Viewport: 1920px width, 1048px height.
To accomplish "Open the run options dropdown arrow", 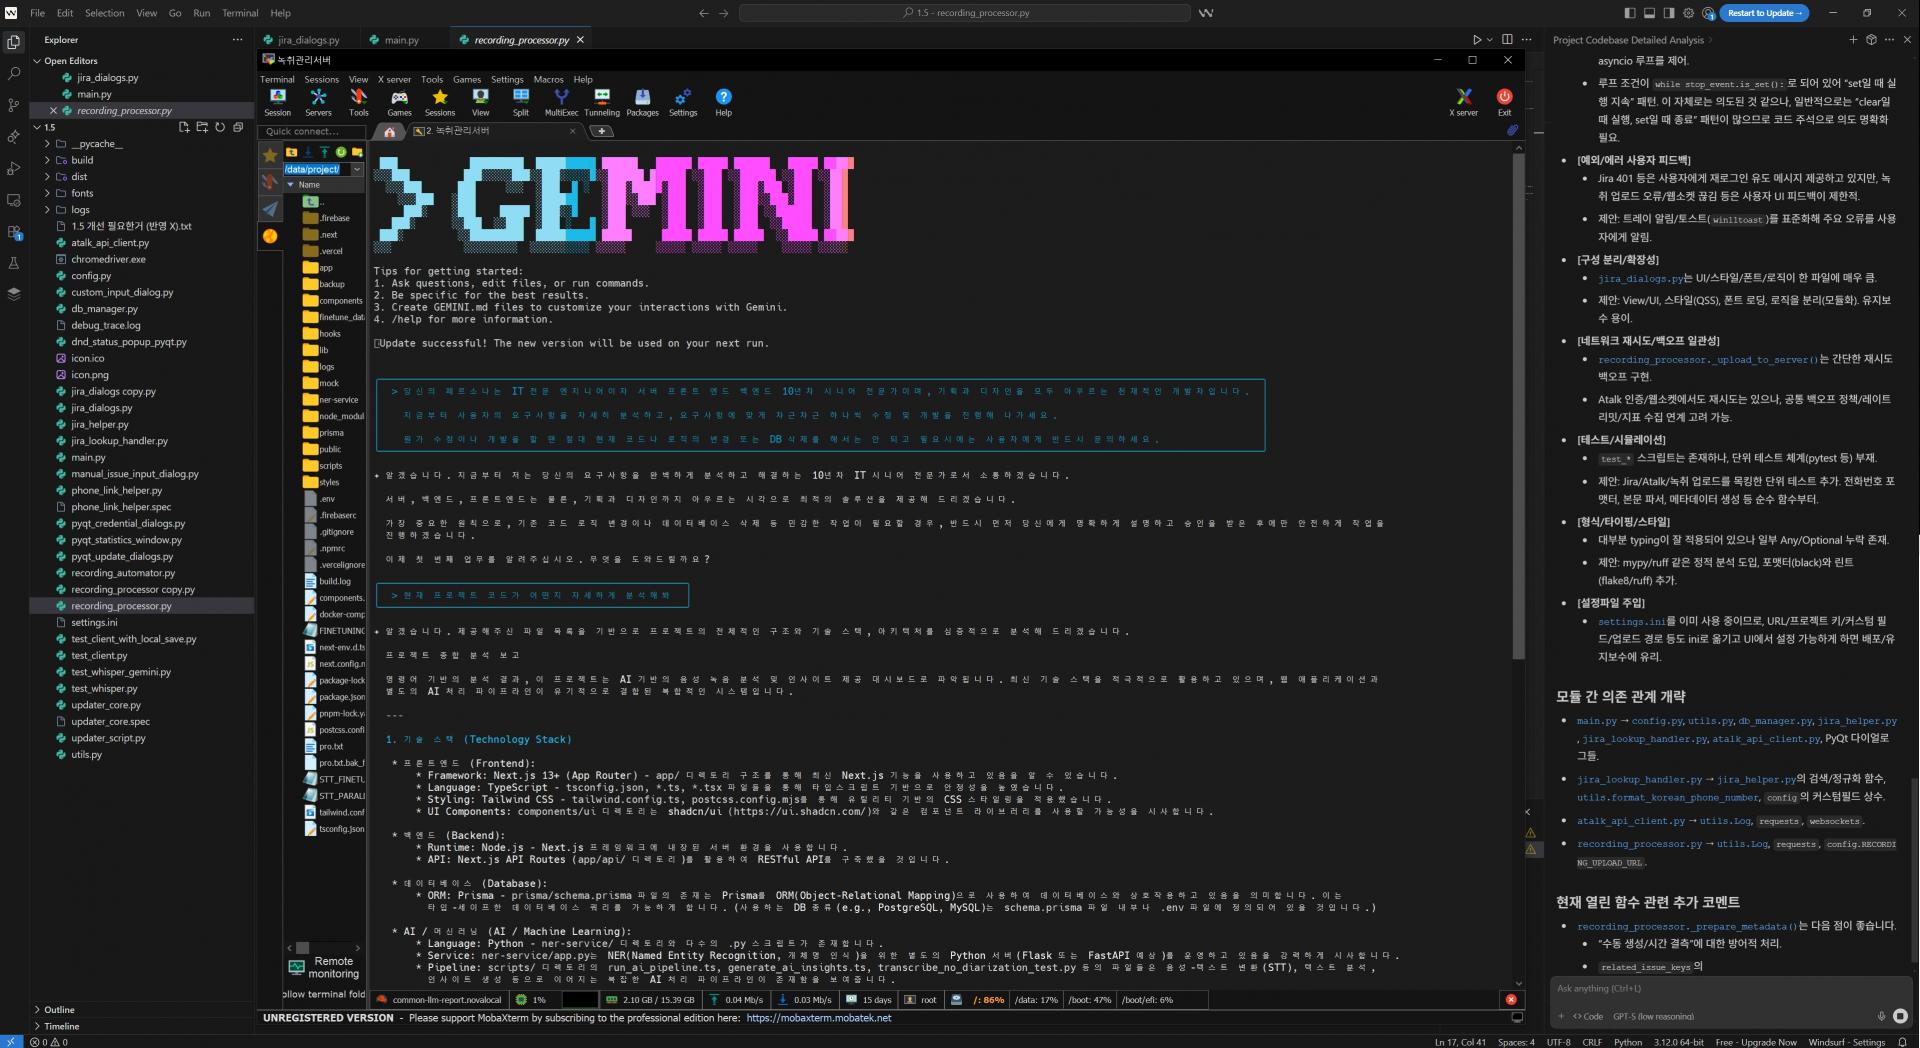I will pos(1489,40).
